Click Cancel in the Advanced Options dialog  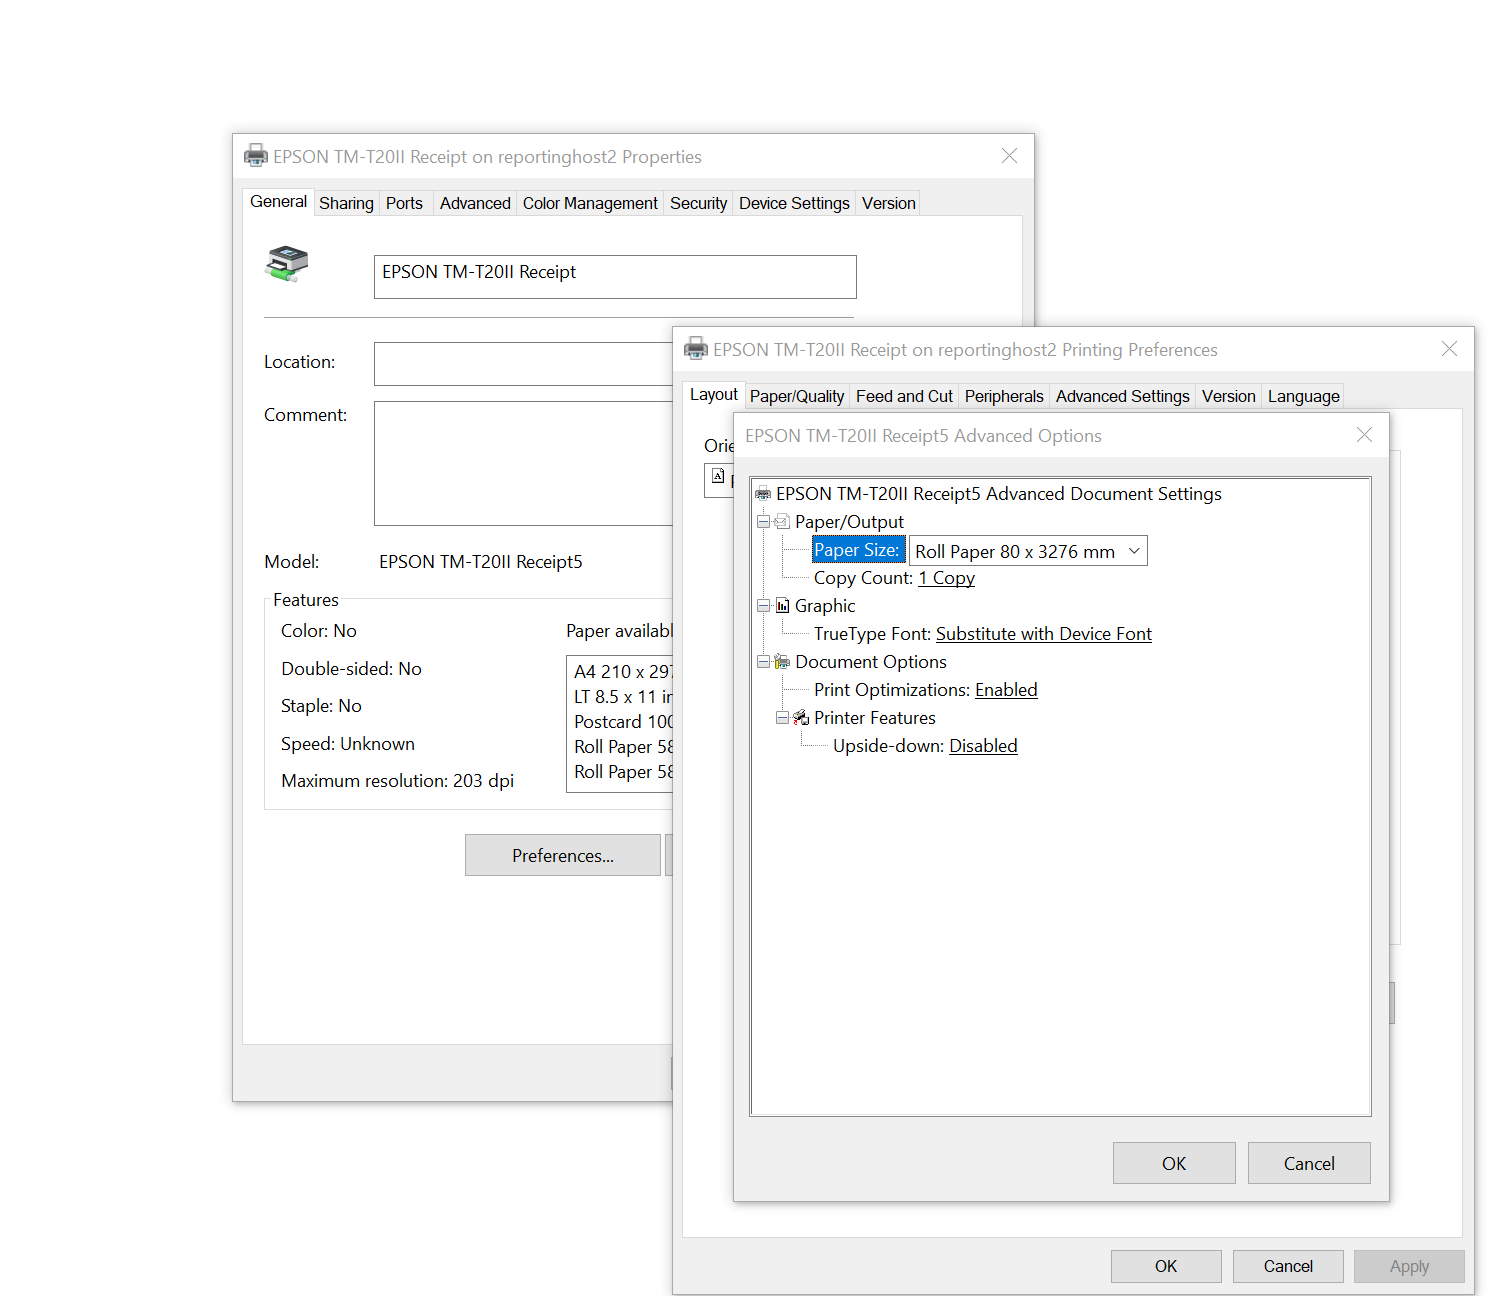[1309, 1163]
